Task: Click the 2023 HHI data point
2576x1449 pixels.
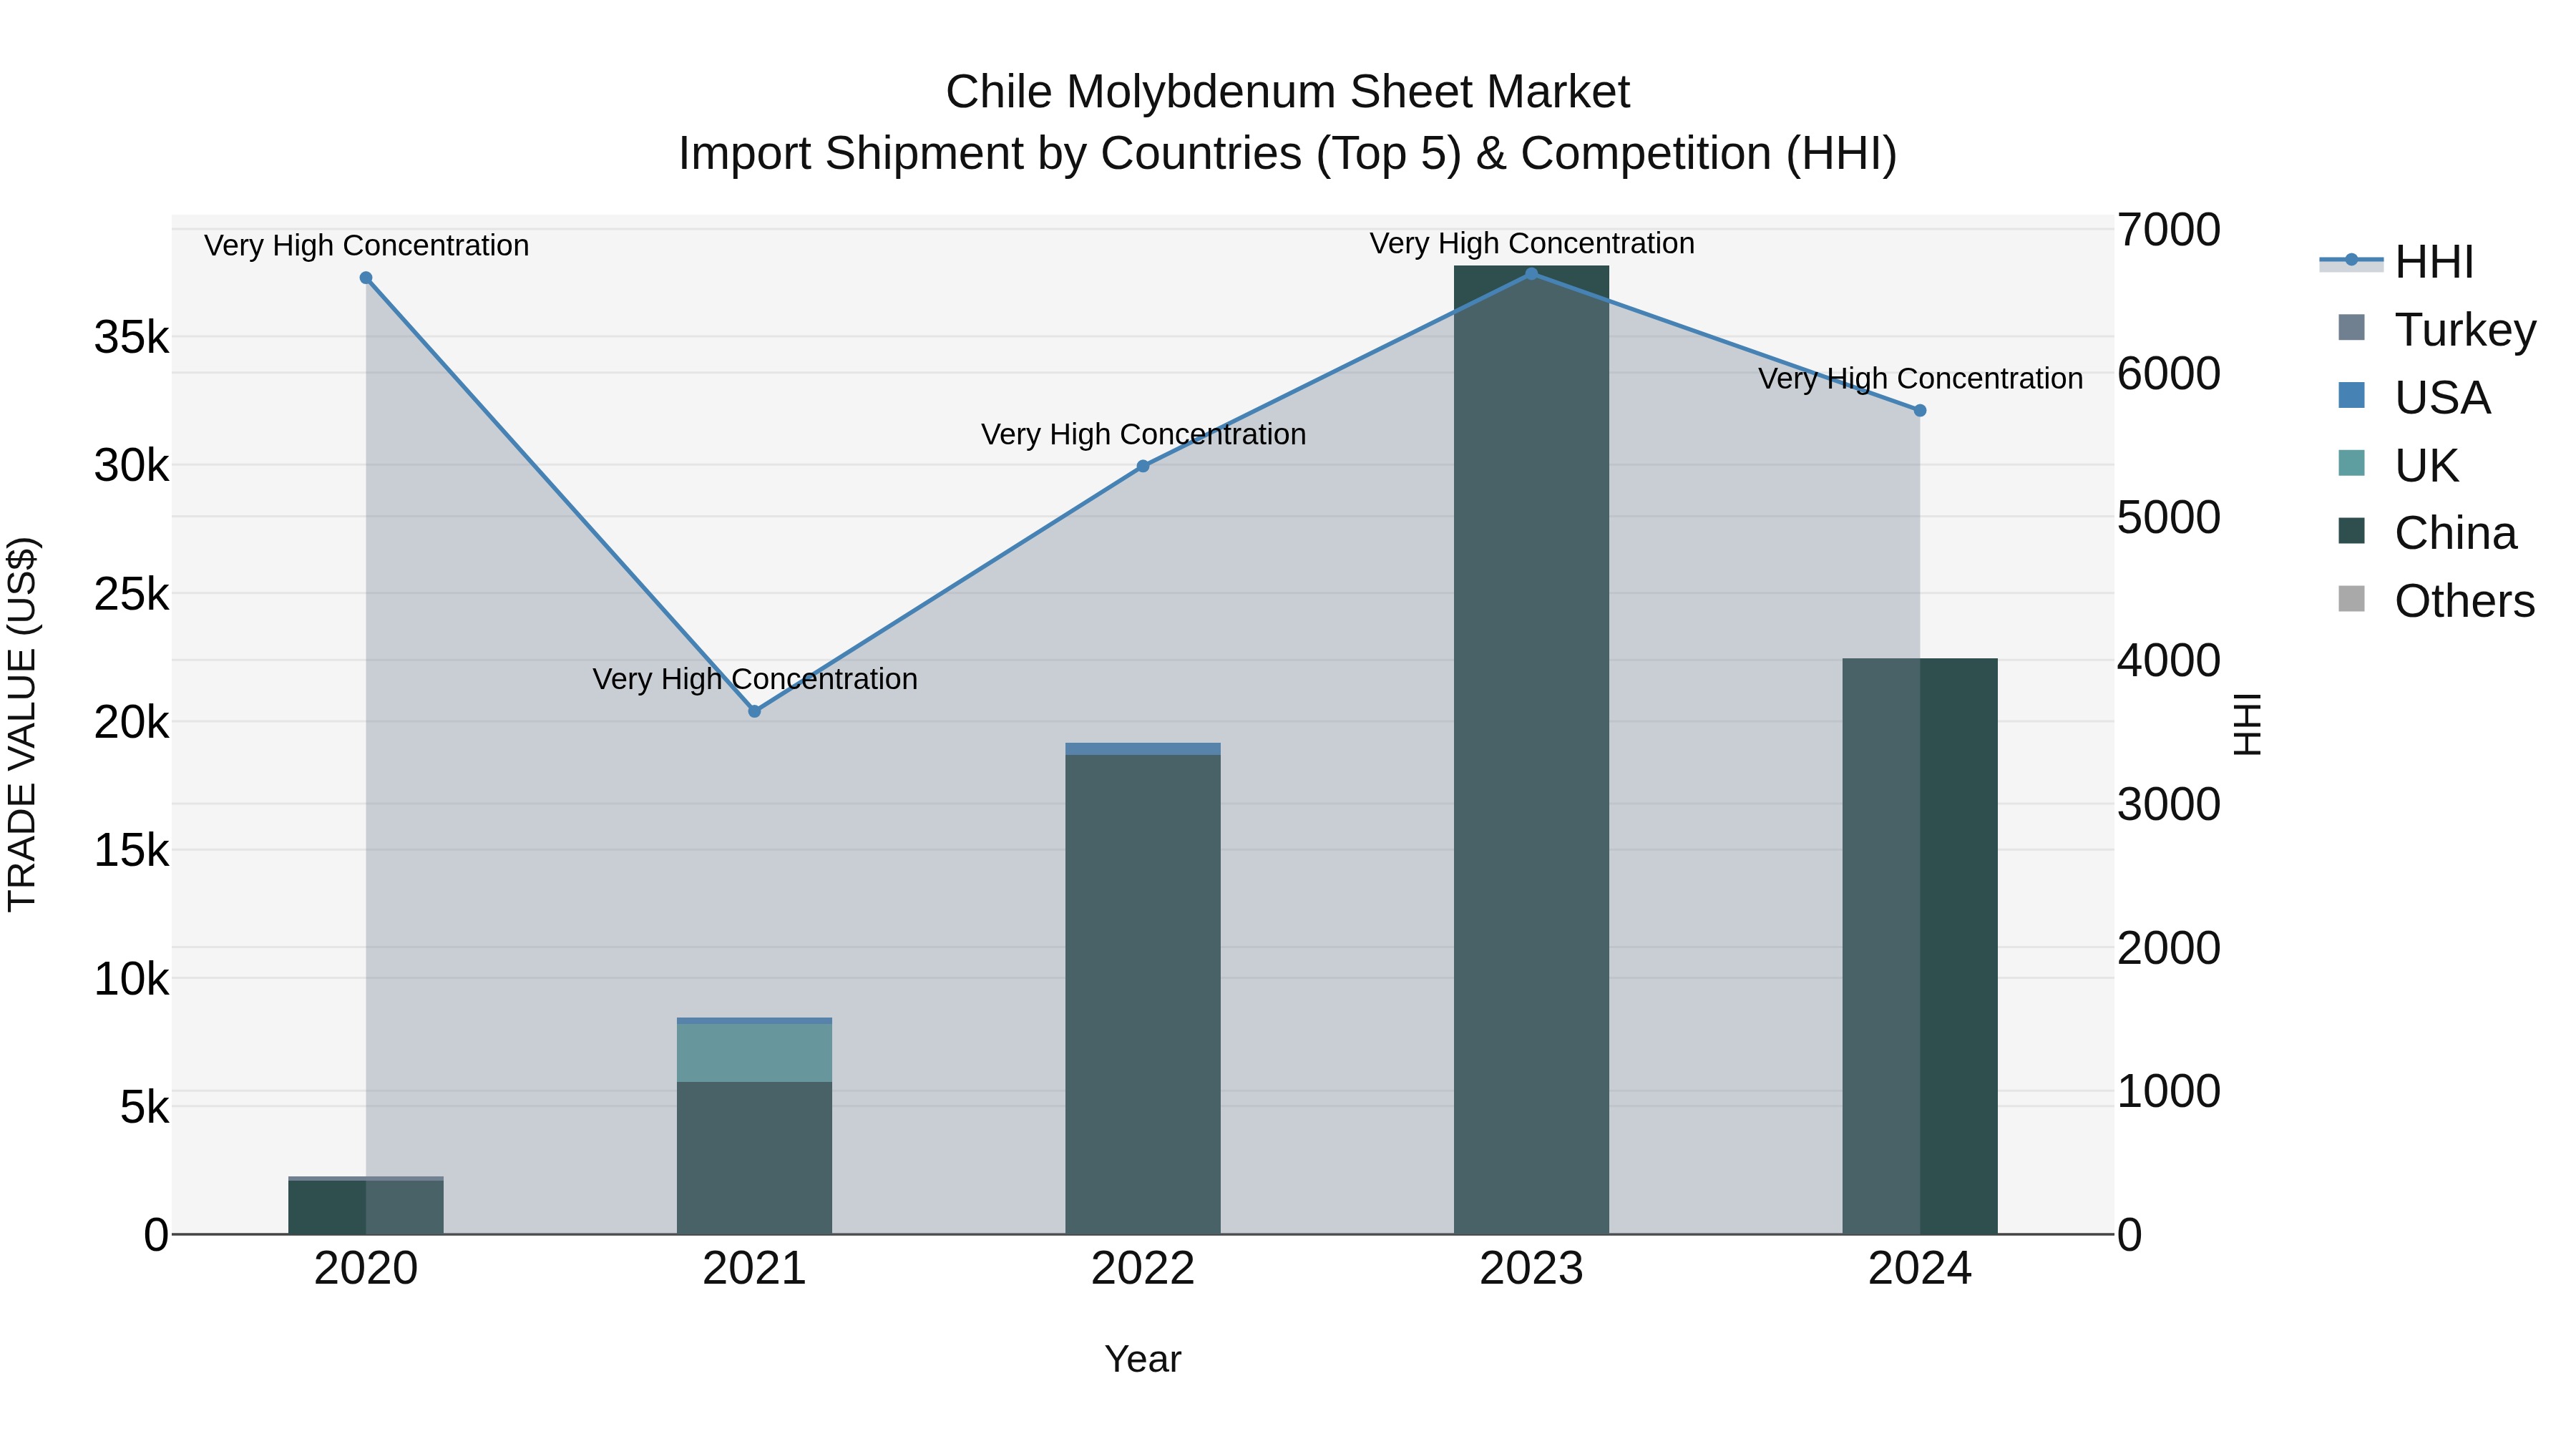Action: pyautogui.click(x=1532, y=273)
